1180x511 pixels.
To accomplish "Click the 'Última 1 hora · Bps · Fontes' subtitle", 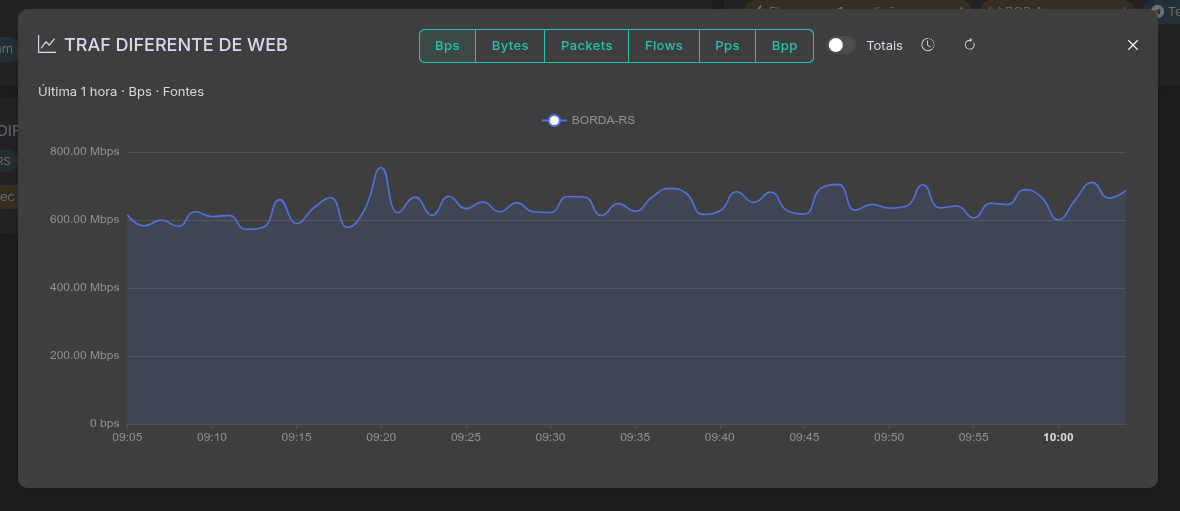I will coord(121,92).
